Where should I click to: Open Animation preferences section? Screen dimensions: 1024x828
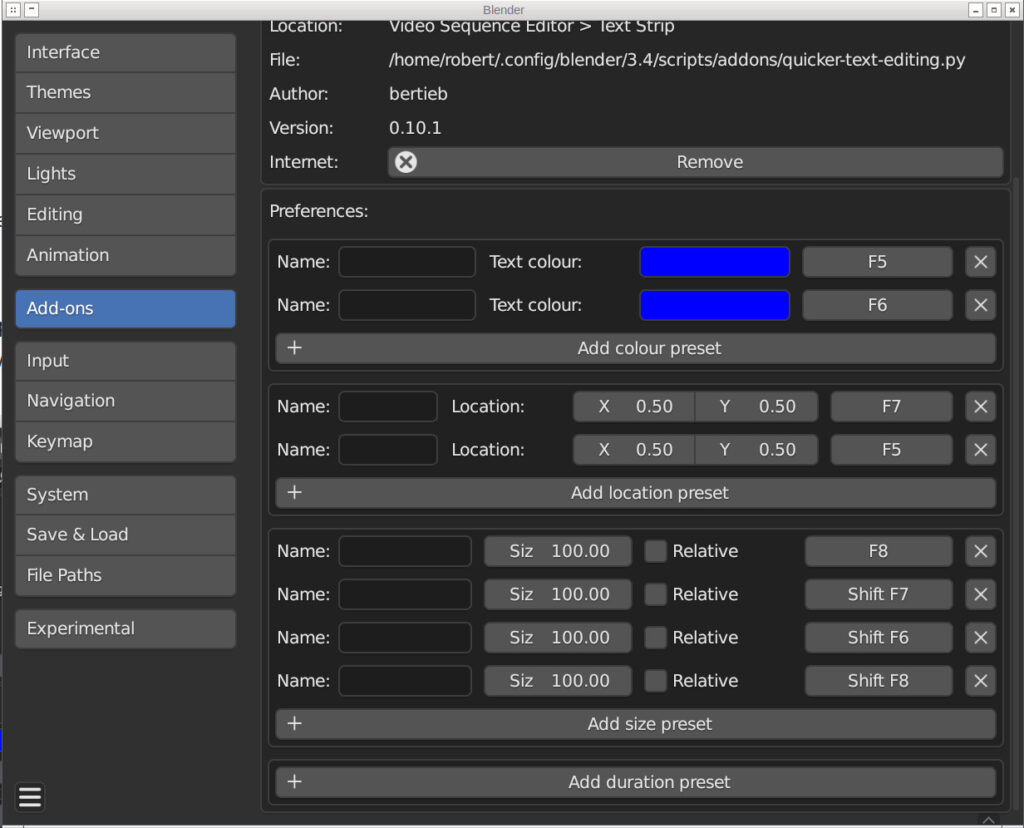click(x=125, y=255)
